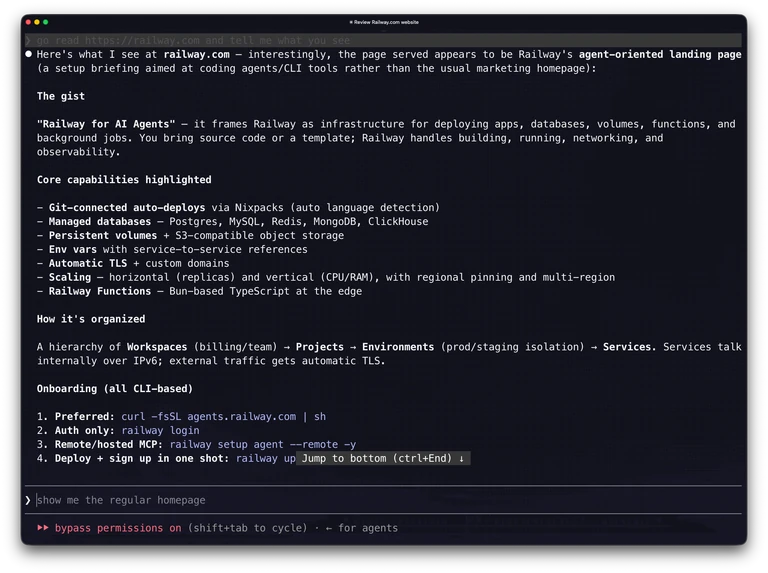Click the dimmed 'go read https://railway.com' prompt line
The height and width of the screenshot is (573, 768).
pos(384,40)
